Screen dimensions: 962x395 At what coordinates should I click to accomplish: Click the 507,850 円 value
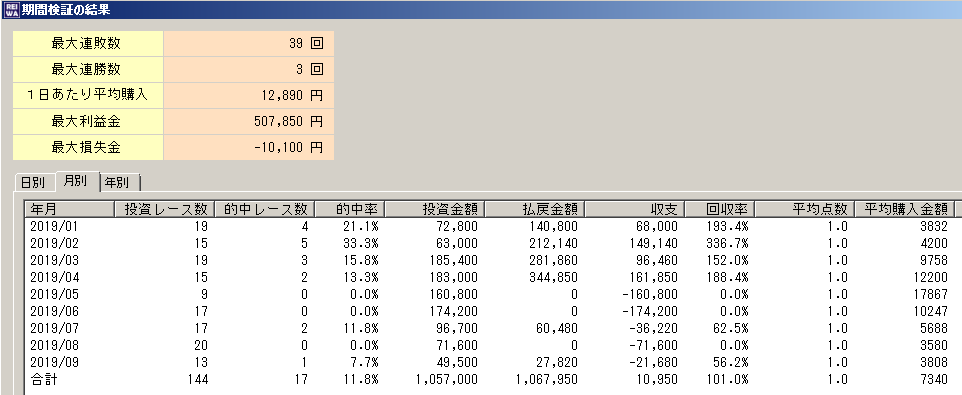[x=288, y=121]
